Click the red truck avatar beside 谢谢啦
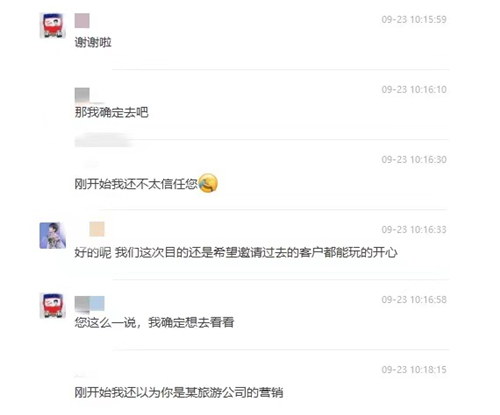 click(x=52, y=25)
